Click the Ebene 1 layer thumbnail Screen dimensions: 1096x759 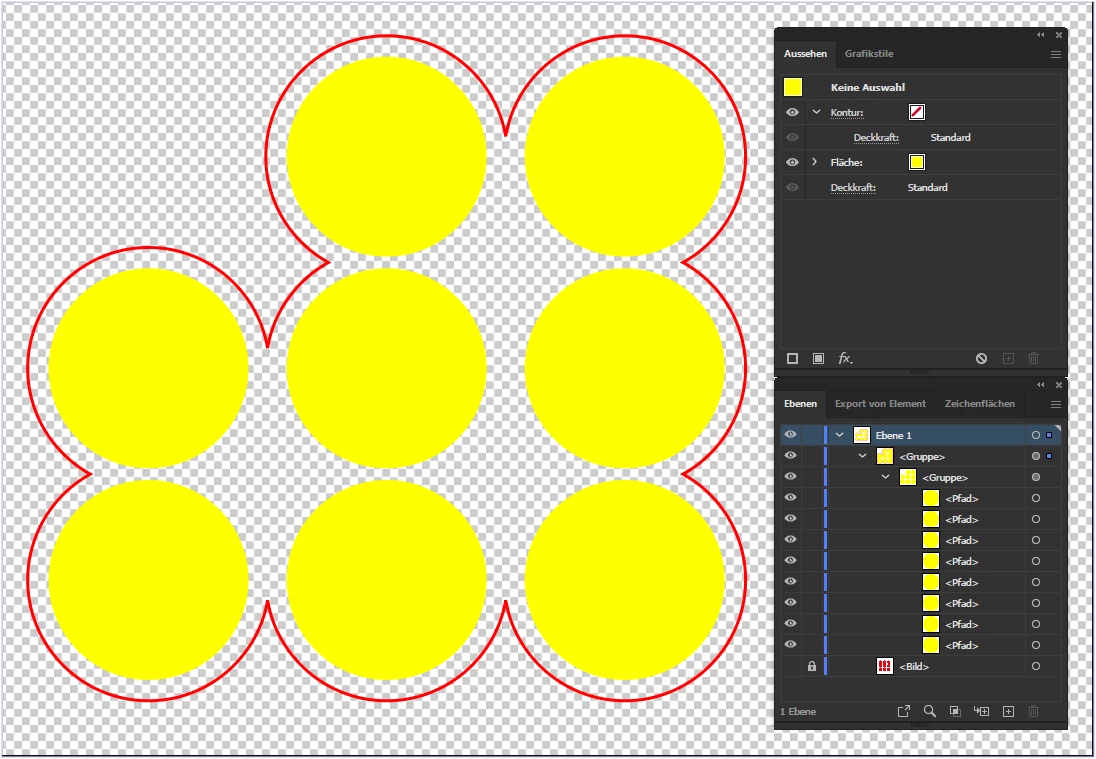(x=862, y=435)
